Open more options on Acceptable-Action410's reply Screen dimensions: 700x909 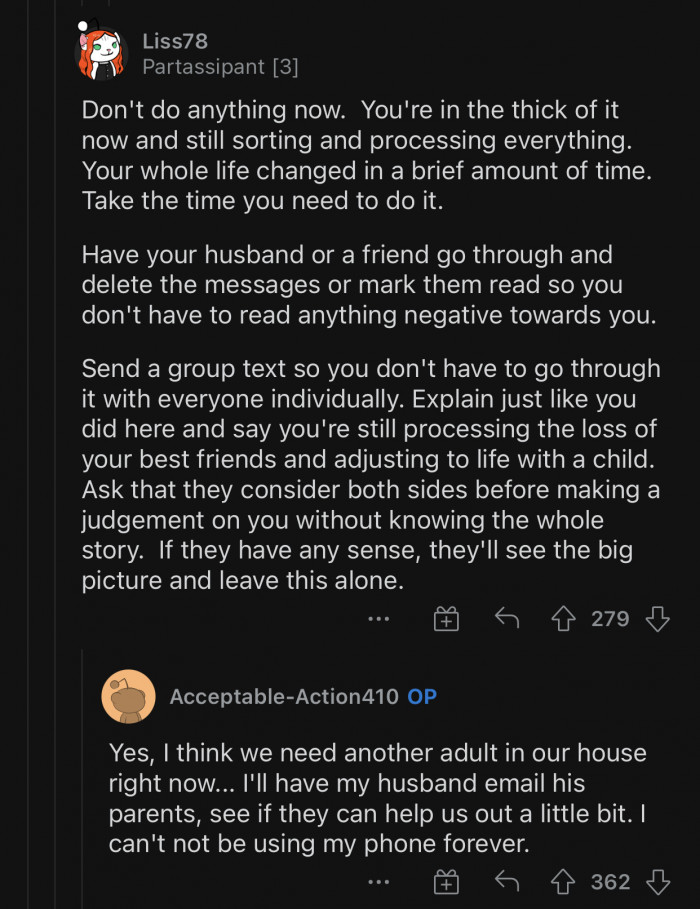pyautogui.click(x=378, y=881)
